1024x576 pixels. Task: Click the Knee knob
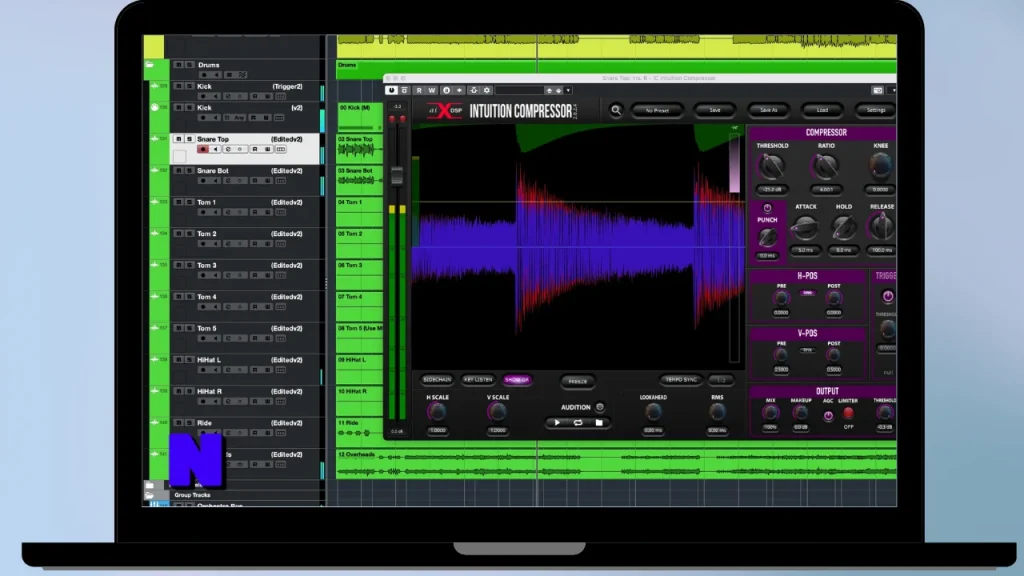[x=880, y=167]
